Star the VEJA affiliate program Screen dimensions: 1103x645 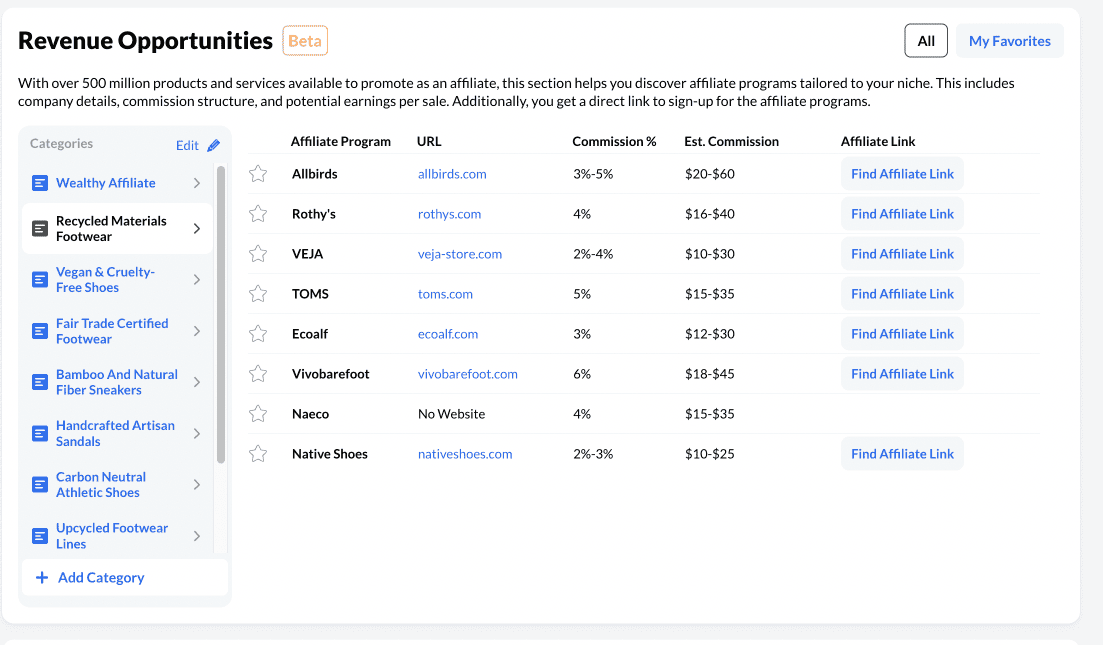(258, 254)
